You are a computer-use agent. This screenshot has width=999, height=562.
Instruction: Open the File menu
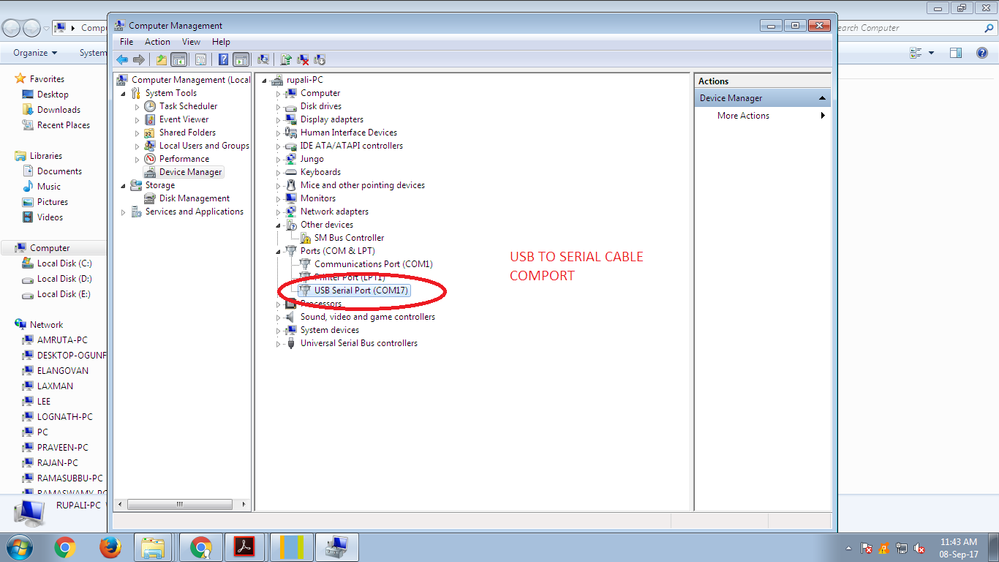coord(126,42)
